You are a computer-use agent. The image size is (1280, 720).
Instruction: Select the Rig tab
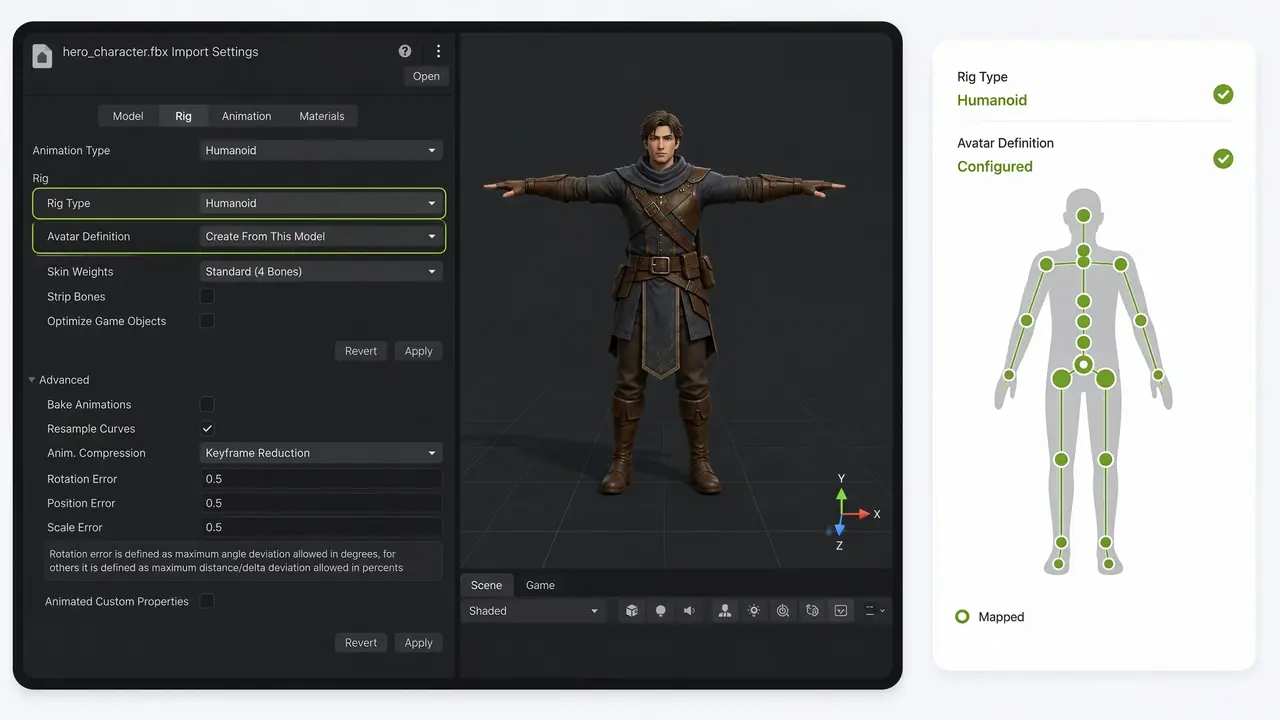[x=183, y=116]
